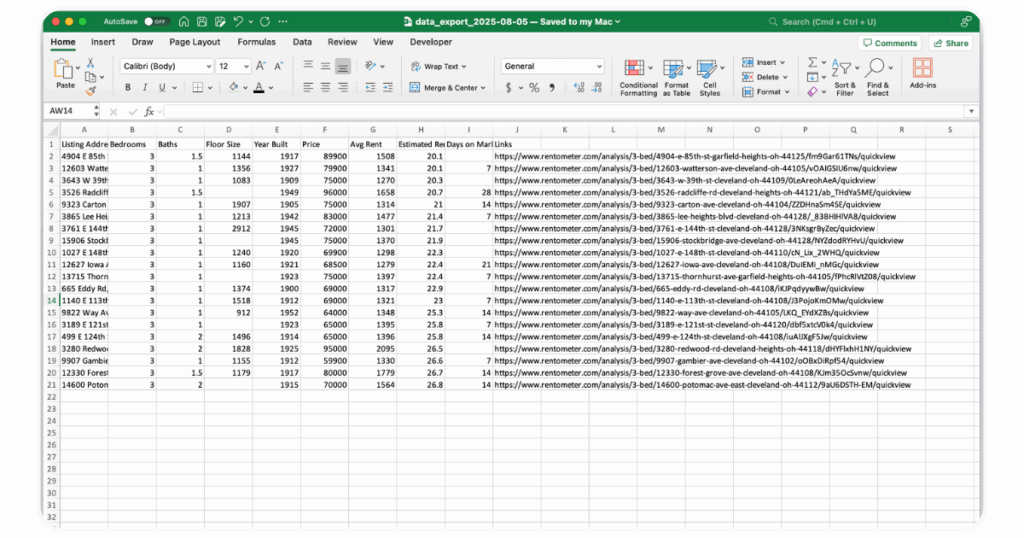Open Format as Table gallery
This screenshot has width=1024, height=538.
(676, 78)
